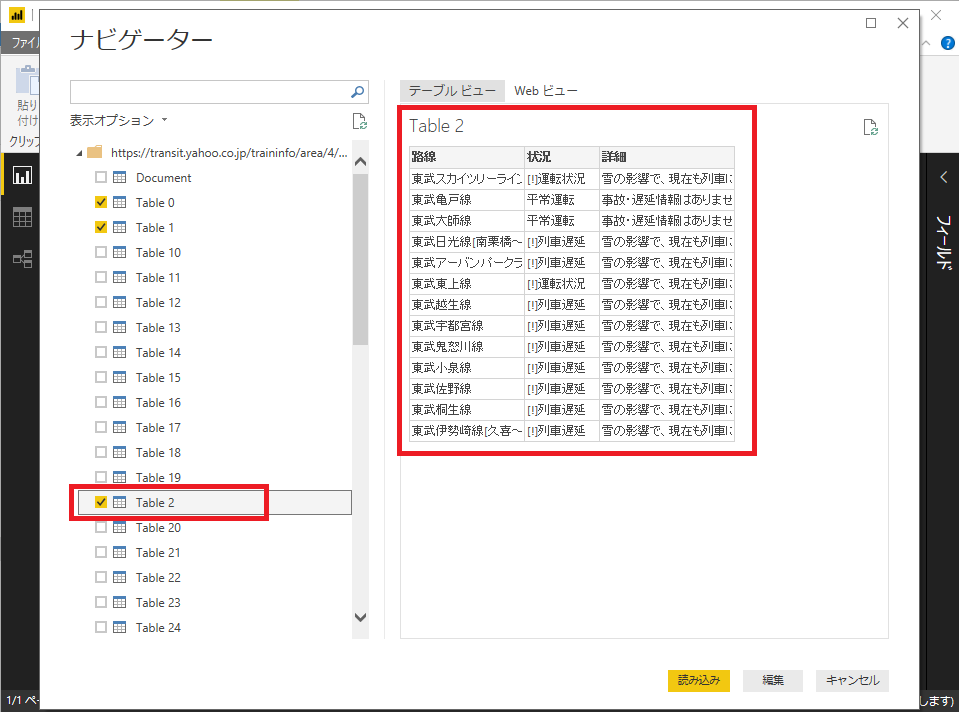Switch to Web ビュー tab
This screenshot has width=959, height=712.
(x=546, y=91)
